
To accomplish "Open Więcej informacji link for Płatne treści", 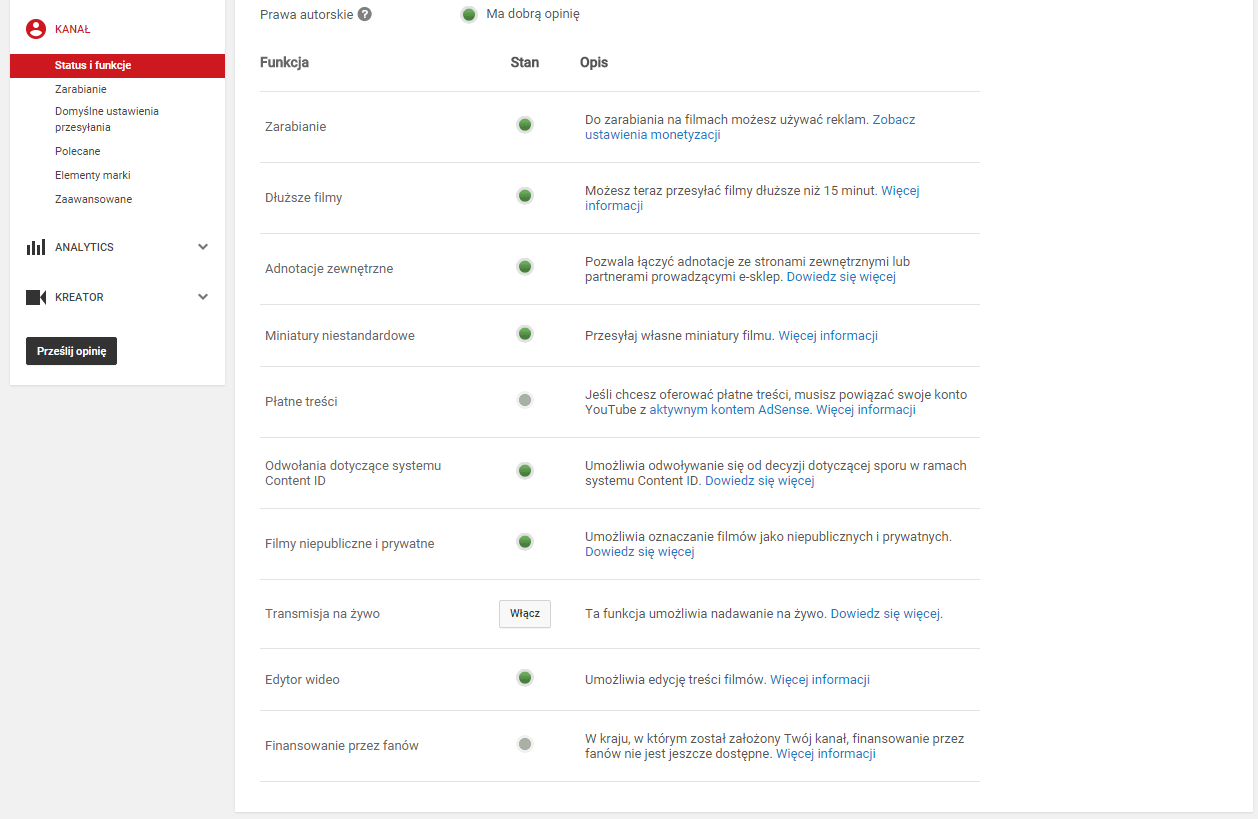I will [866, 410].
